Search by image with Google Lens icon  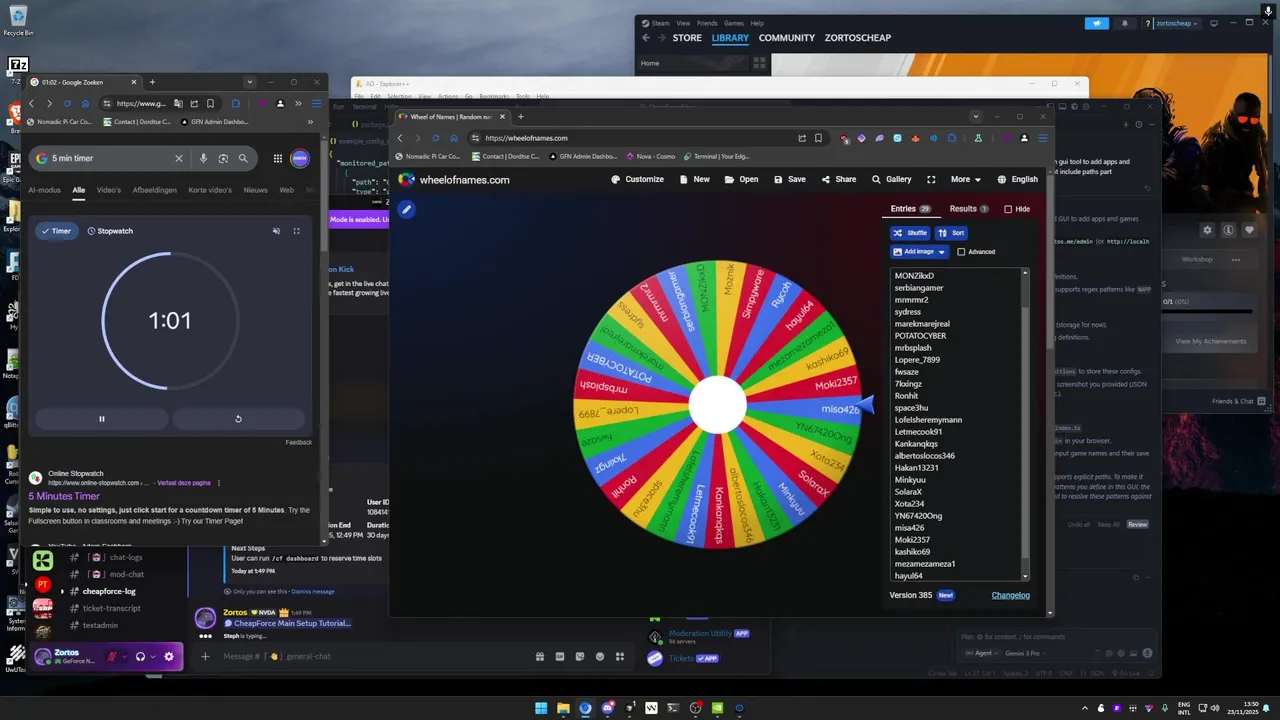pyautogui.click(x=223, y=158)
